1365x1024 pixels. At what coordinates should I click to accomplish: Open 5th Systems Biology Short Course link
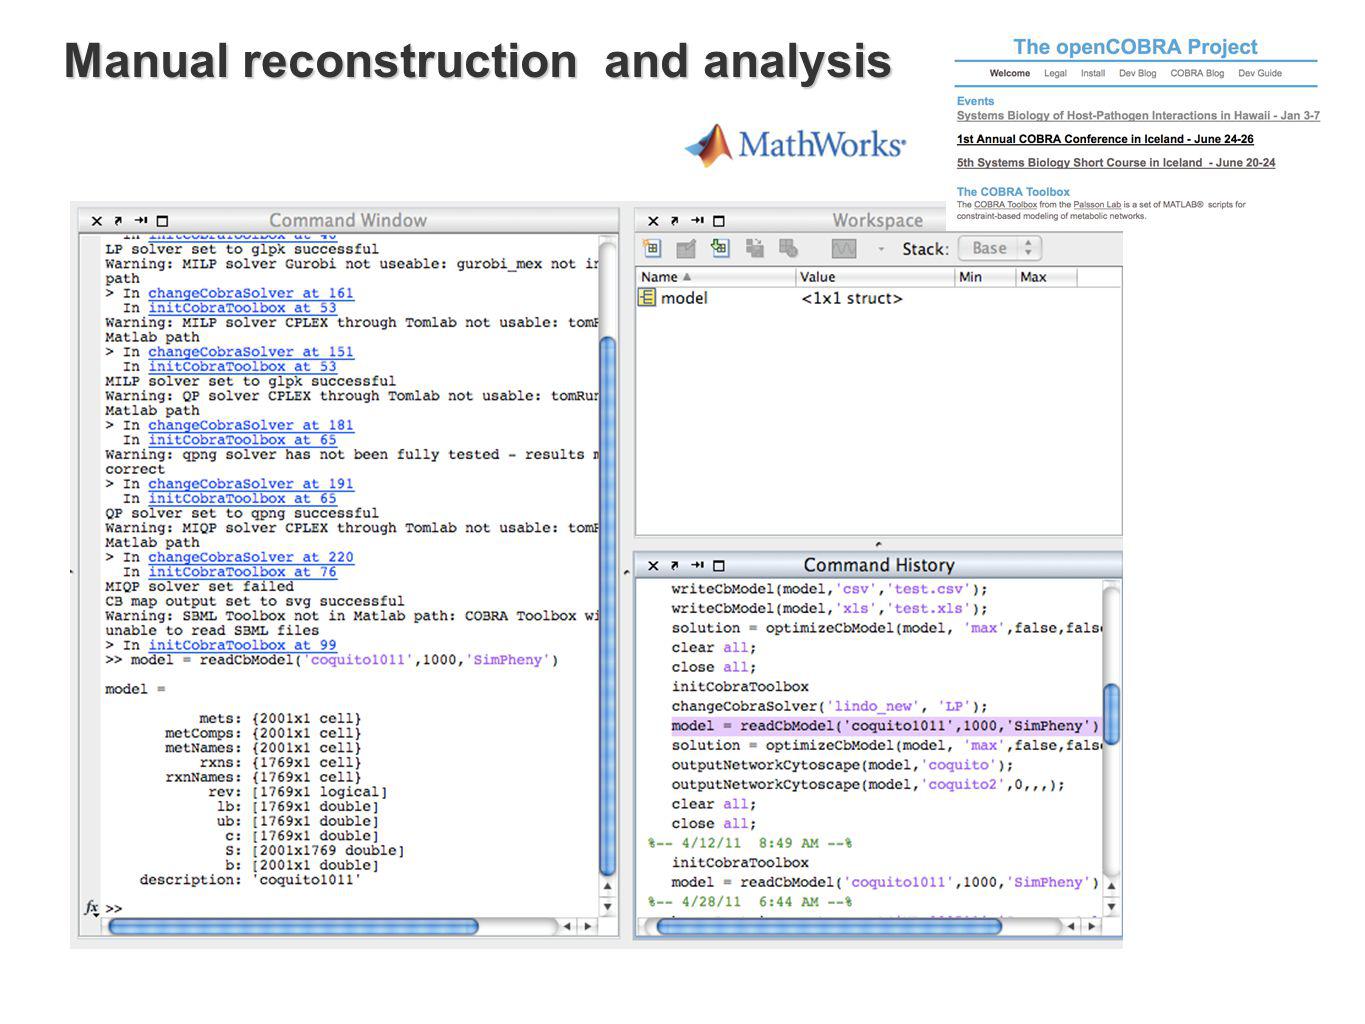coord(1116,163)
